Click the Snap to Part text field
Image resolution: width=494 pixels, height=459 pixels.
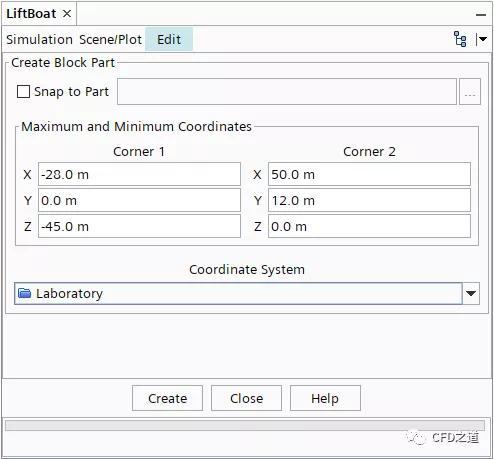point(287,92)
